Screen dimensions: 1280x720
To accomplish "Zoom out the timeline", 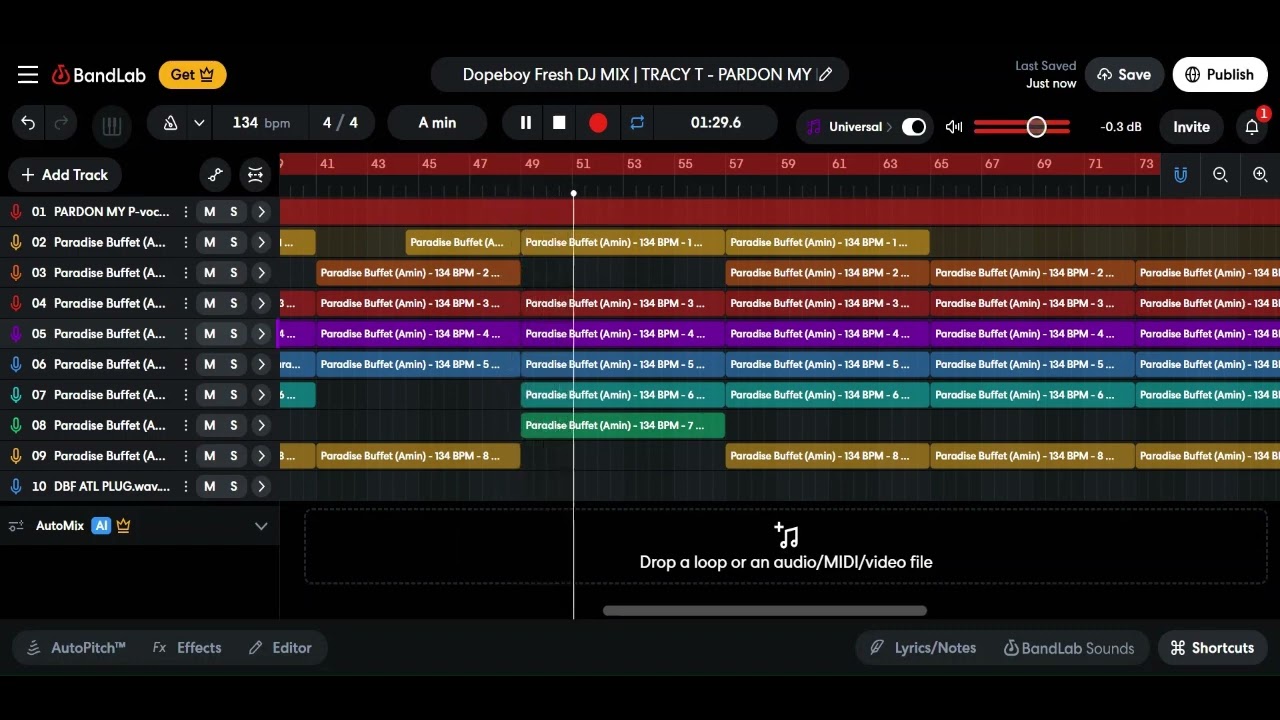I will point(1220,175).
